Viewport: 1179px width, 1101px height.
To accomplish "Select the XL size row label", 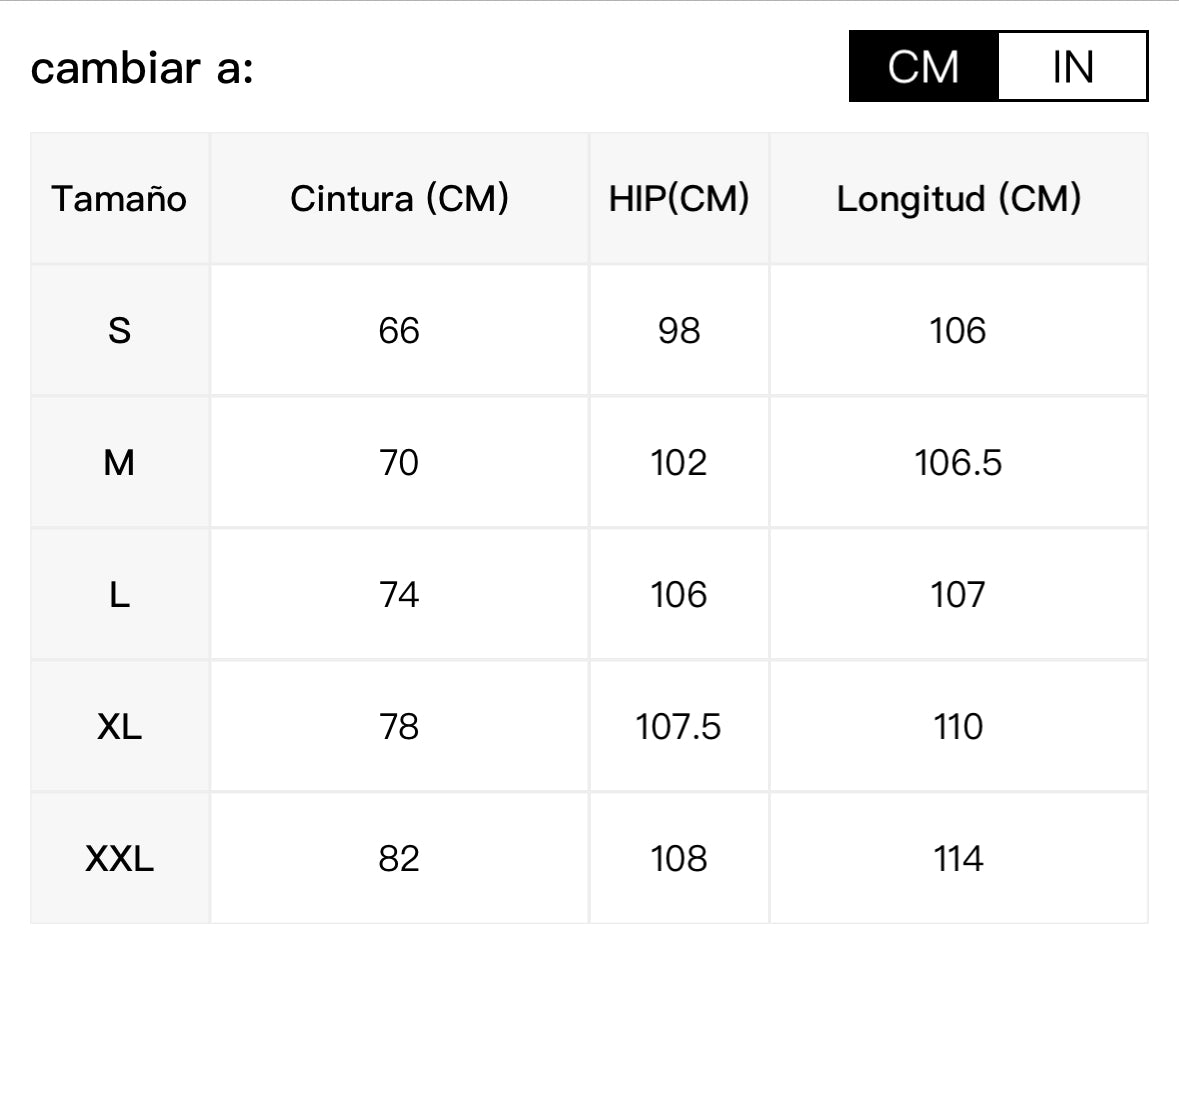I will (119, 727).
